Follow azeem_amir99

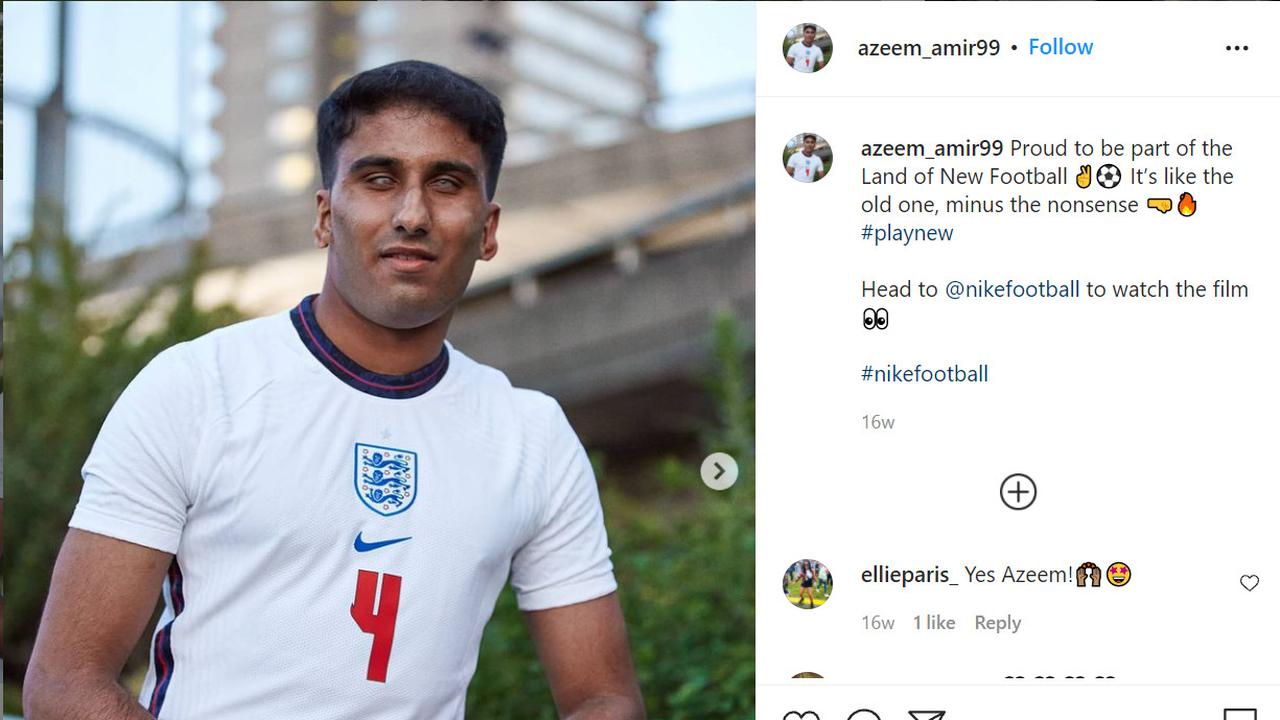[1060, 47]
